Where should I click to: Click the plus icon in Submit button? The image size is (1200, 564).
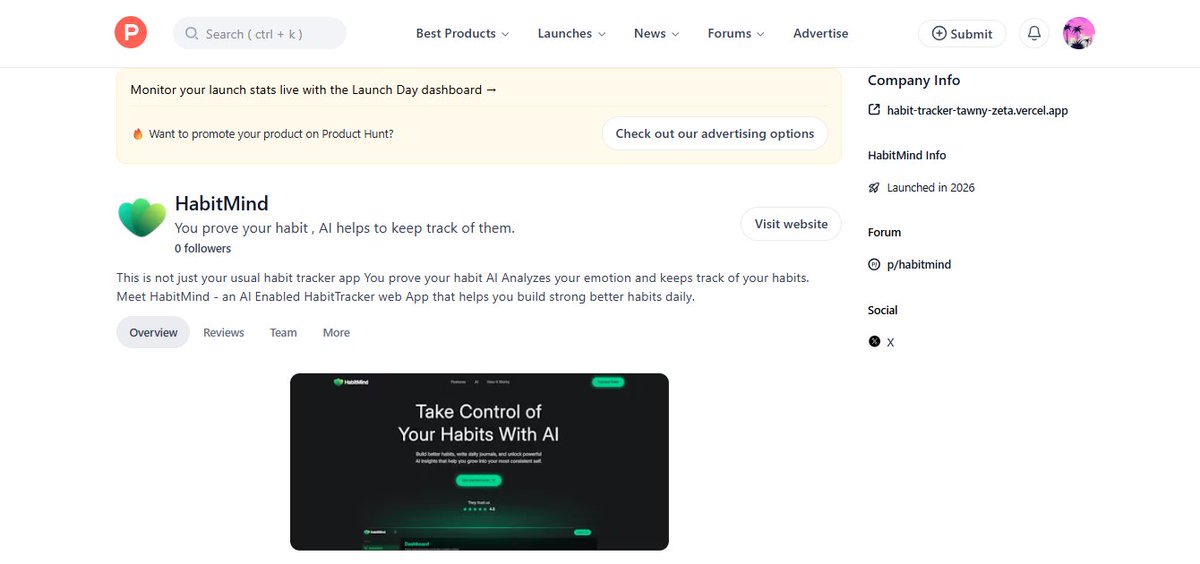tap(939, 33)
